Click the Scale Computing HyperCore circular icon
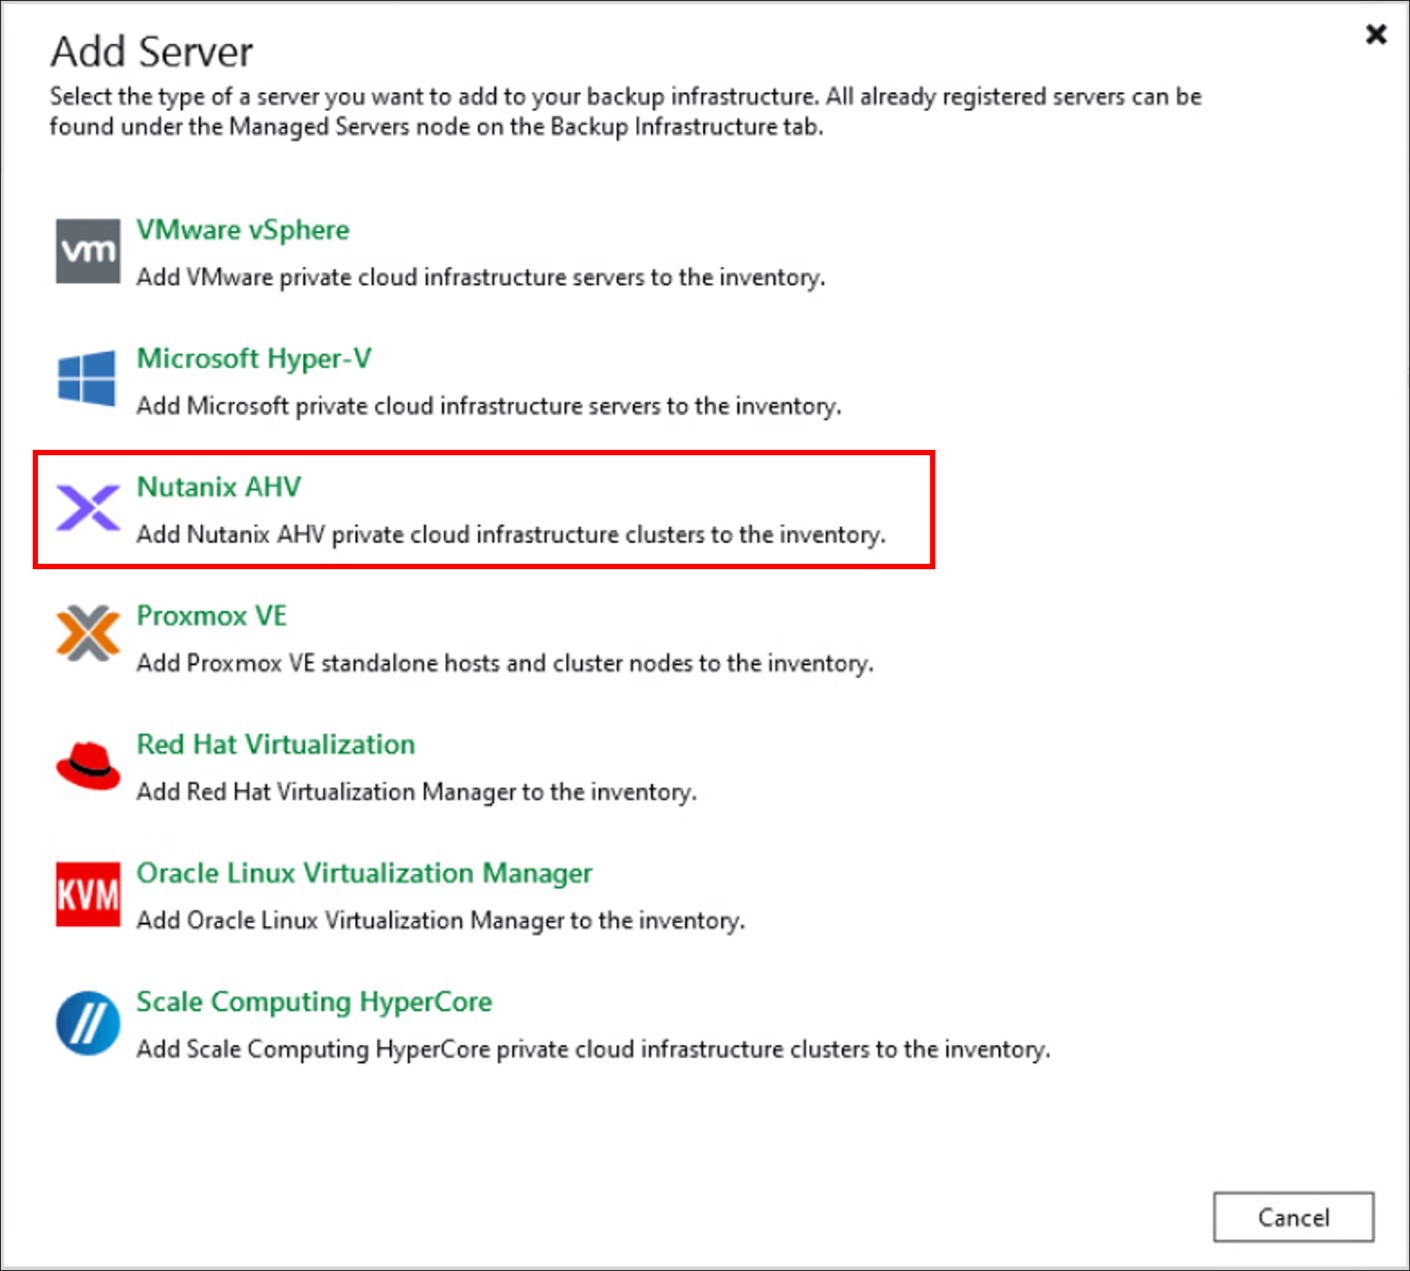 click(x=87, y=1023)
